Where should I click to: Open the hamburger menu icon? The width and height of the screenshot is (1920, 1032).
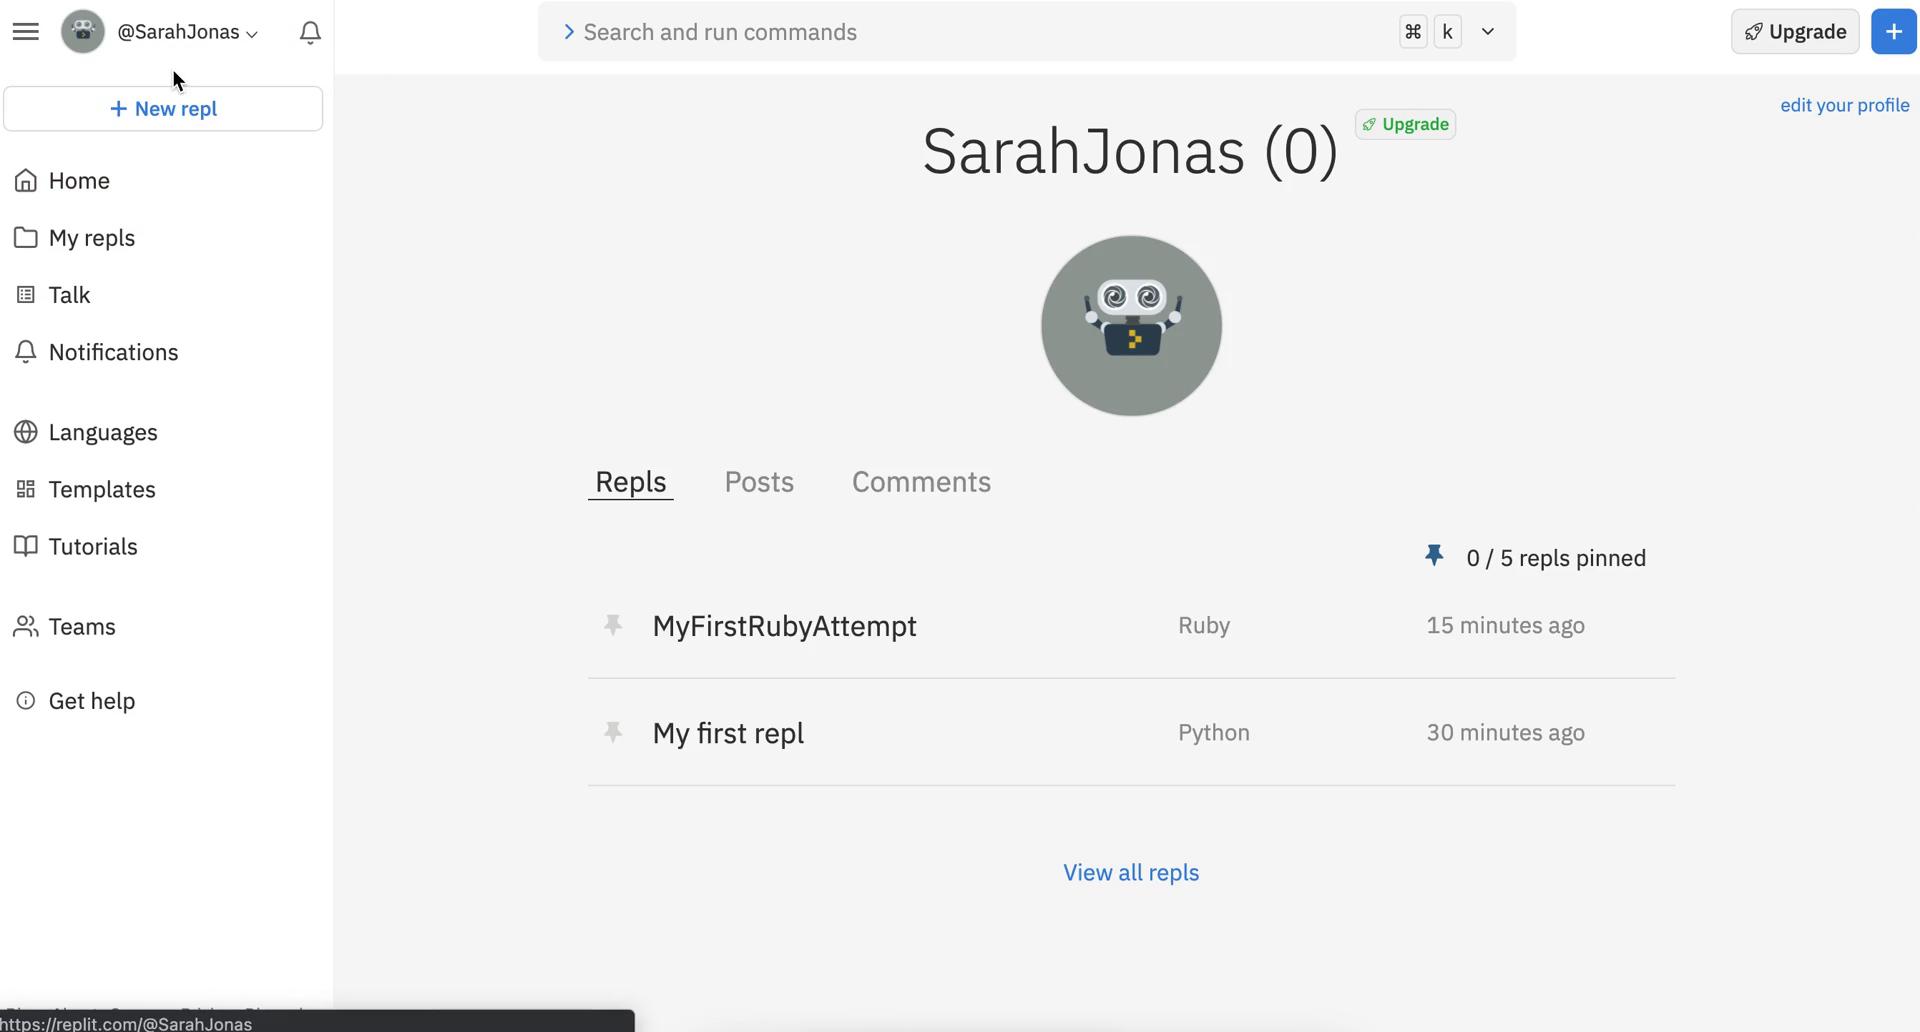pos(26,32)
